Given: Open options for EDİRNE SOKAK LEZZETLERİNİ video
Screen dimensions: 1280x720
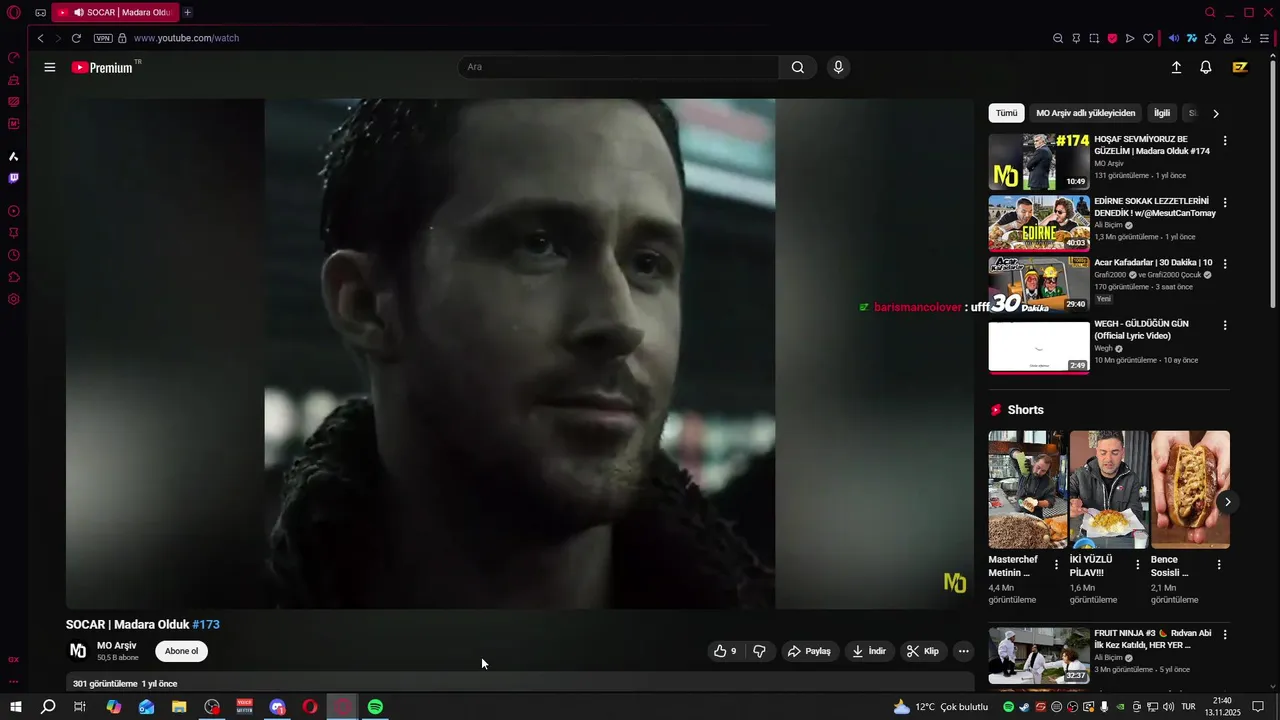Looking at the screenshot, I should [x=1225, y=202].
